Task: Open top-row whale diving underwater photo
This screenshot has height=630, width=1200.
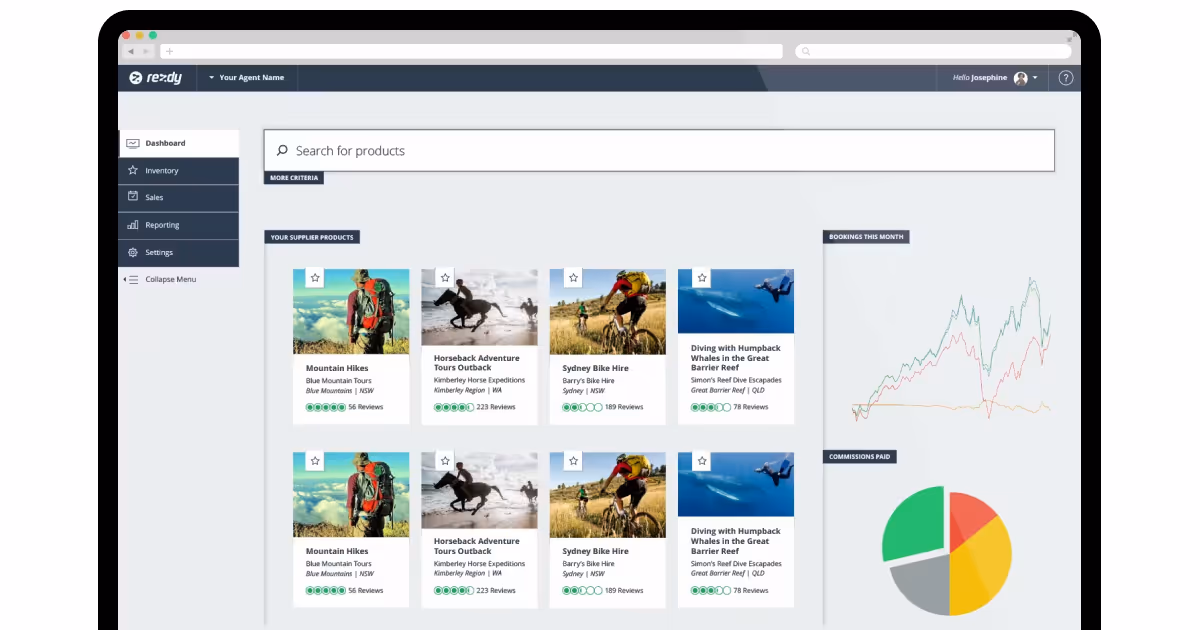Action: click(736, 301)
